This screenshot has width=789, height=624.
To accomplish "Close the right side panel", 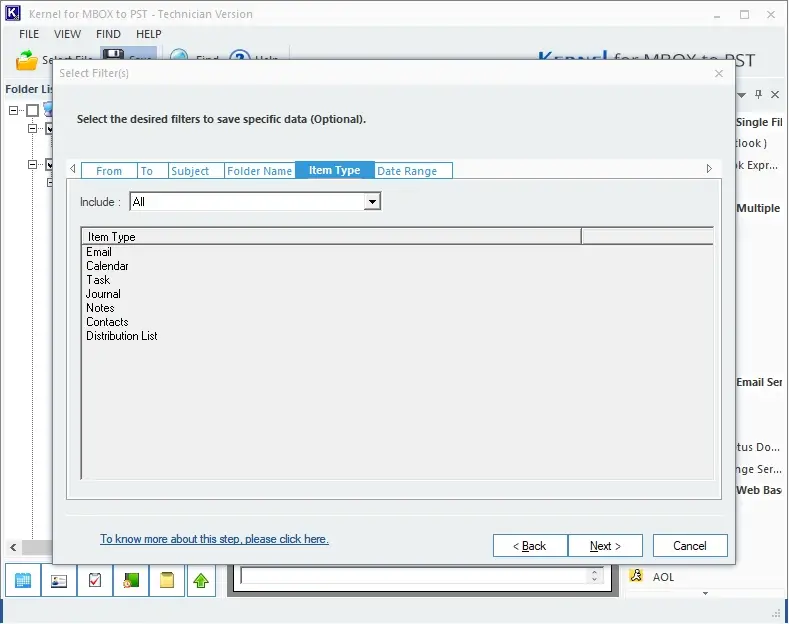I will [x=775, y=94].
